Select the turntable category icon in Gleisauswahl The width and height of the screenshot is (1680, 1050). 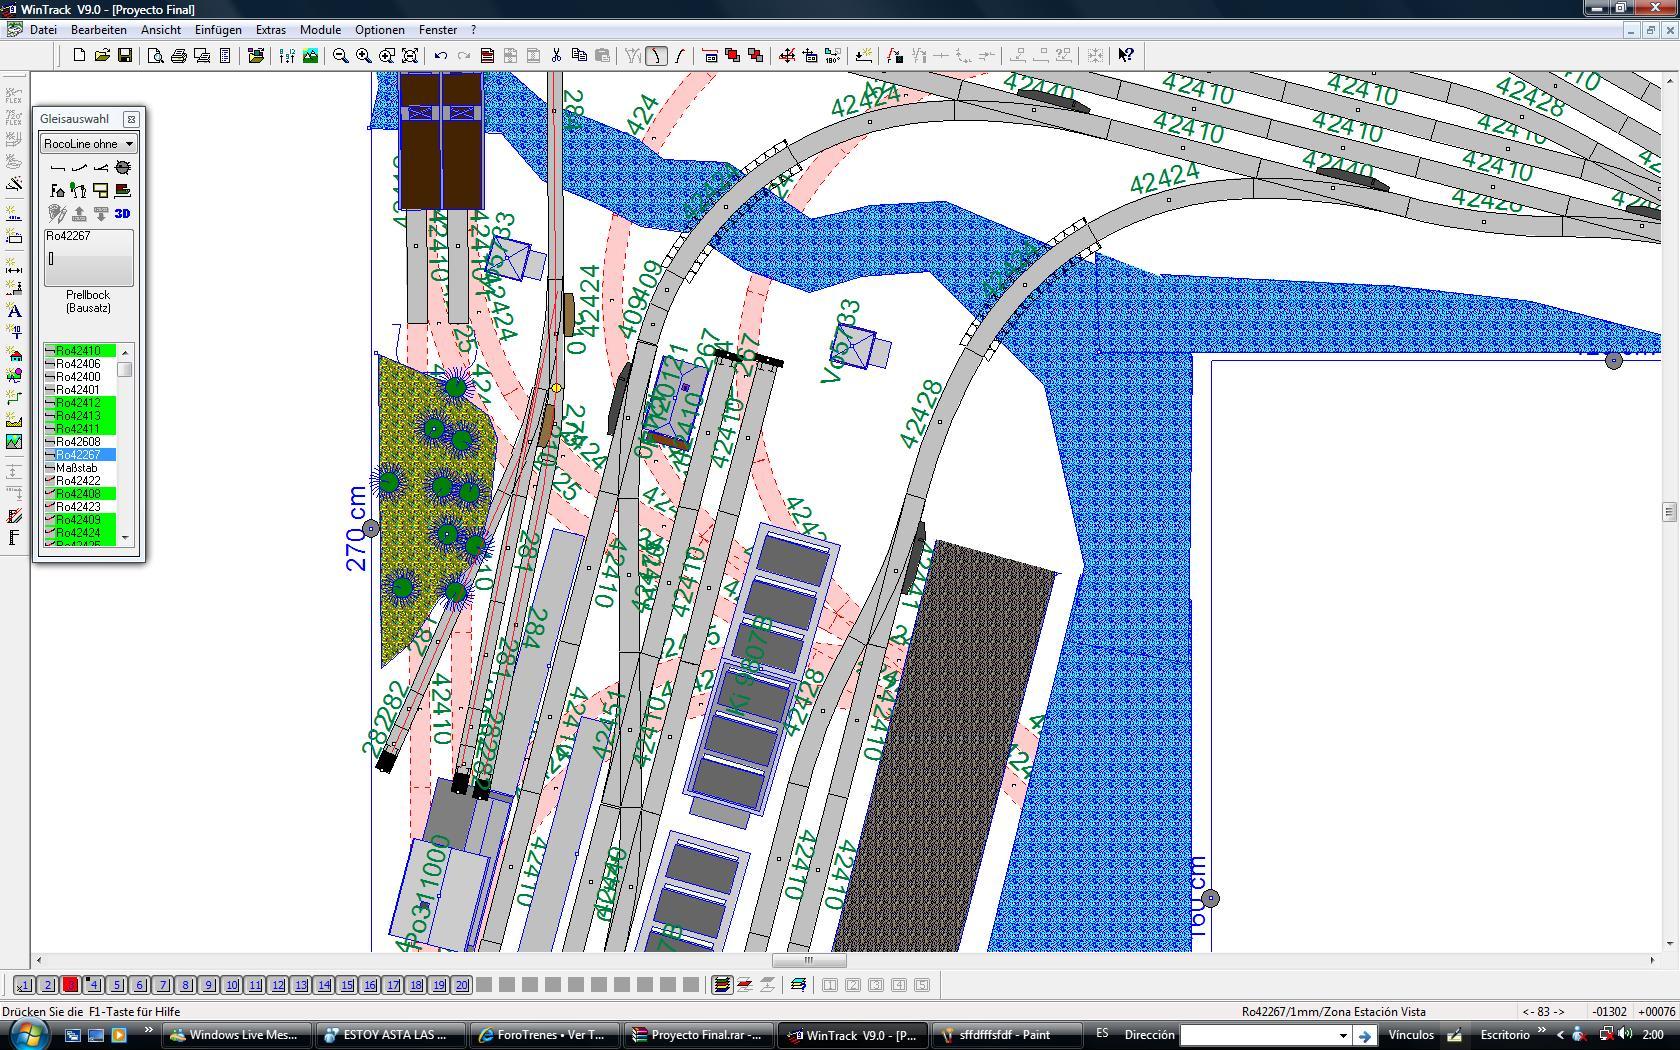point(123,167)
